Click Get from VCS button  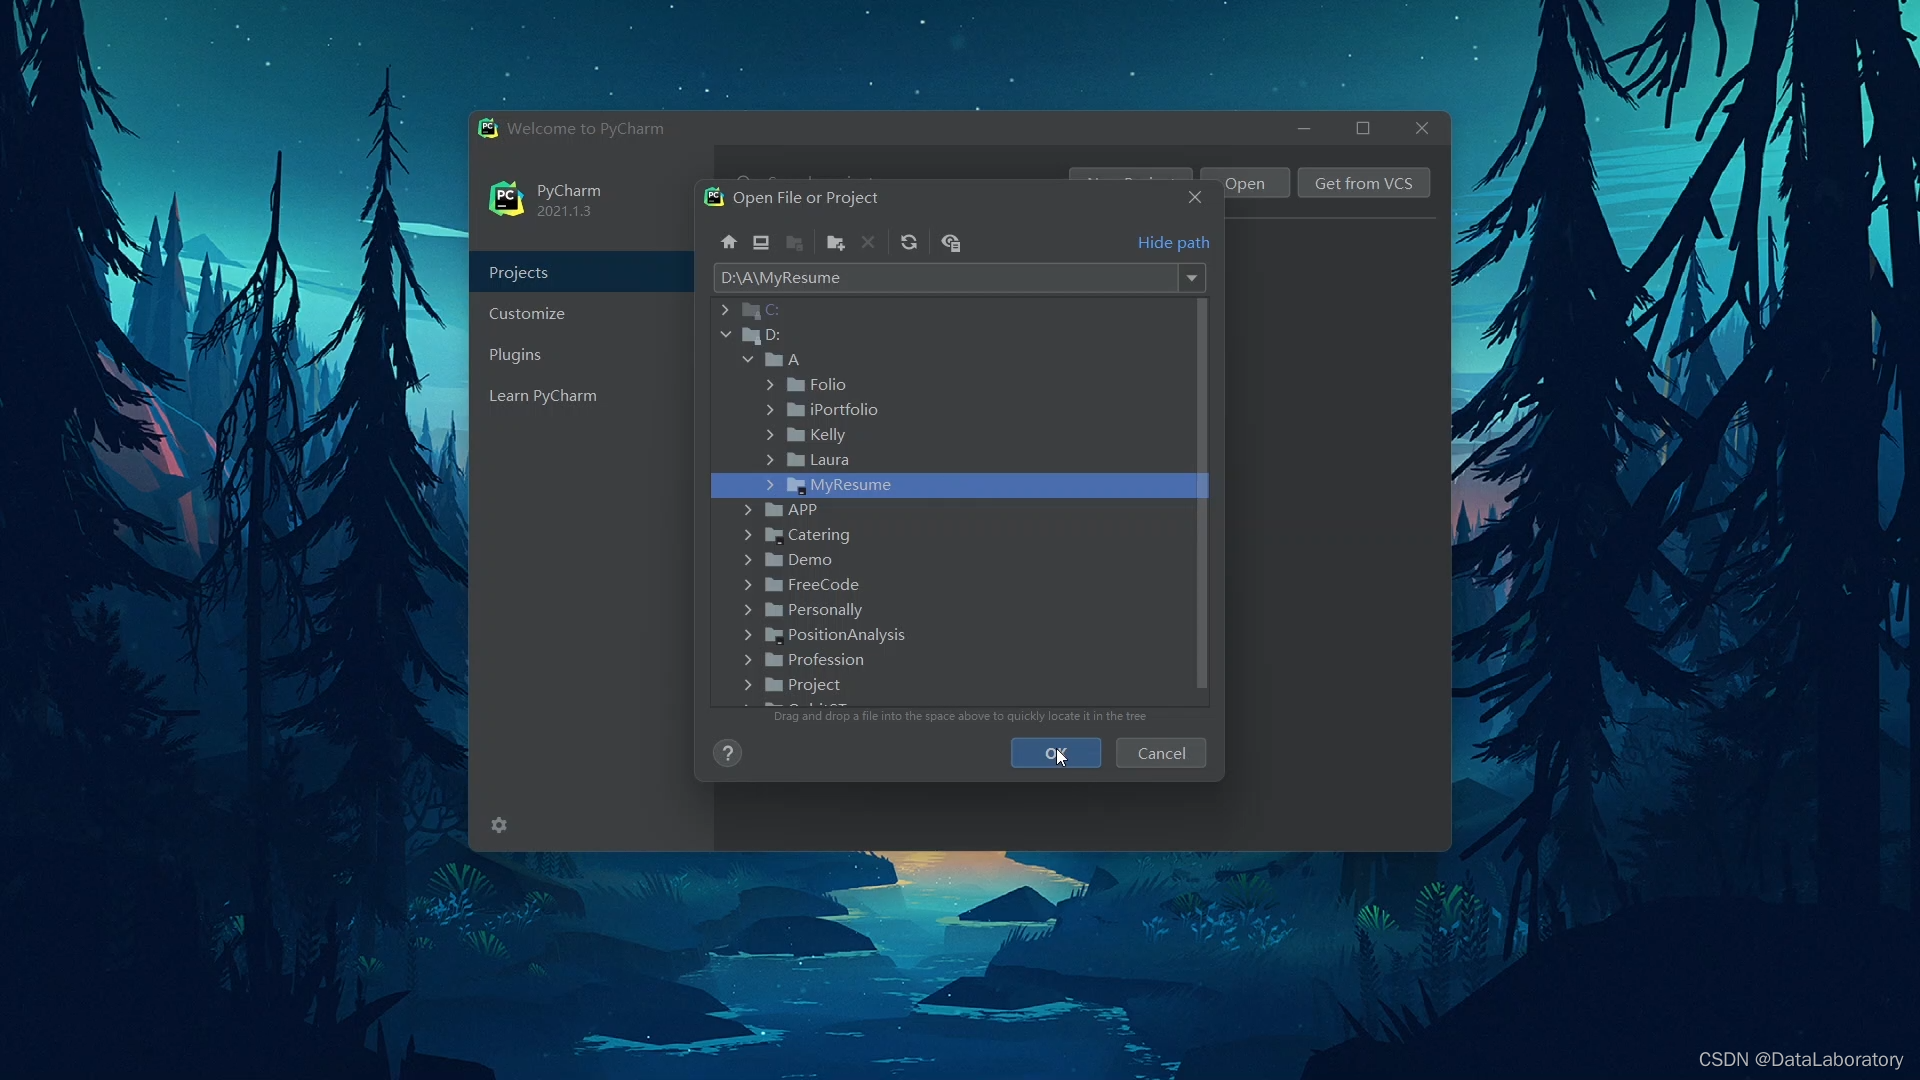[x=1364, y=183]
